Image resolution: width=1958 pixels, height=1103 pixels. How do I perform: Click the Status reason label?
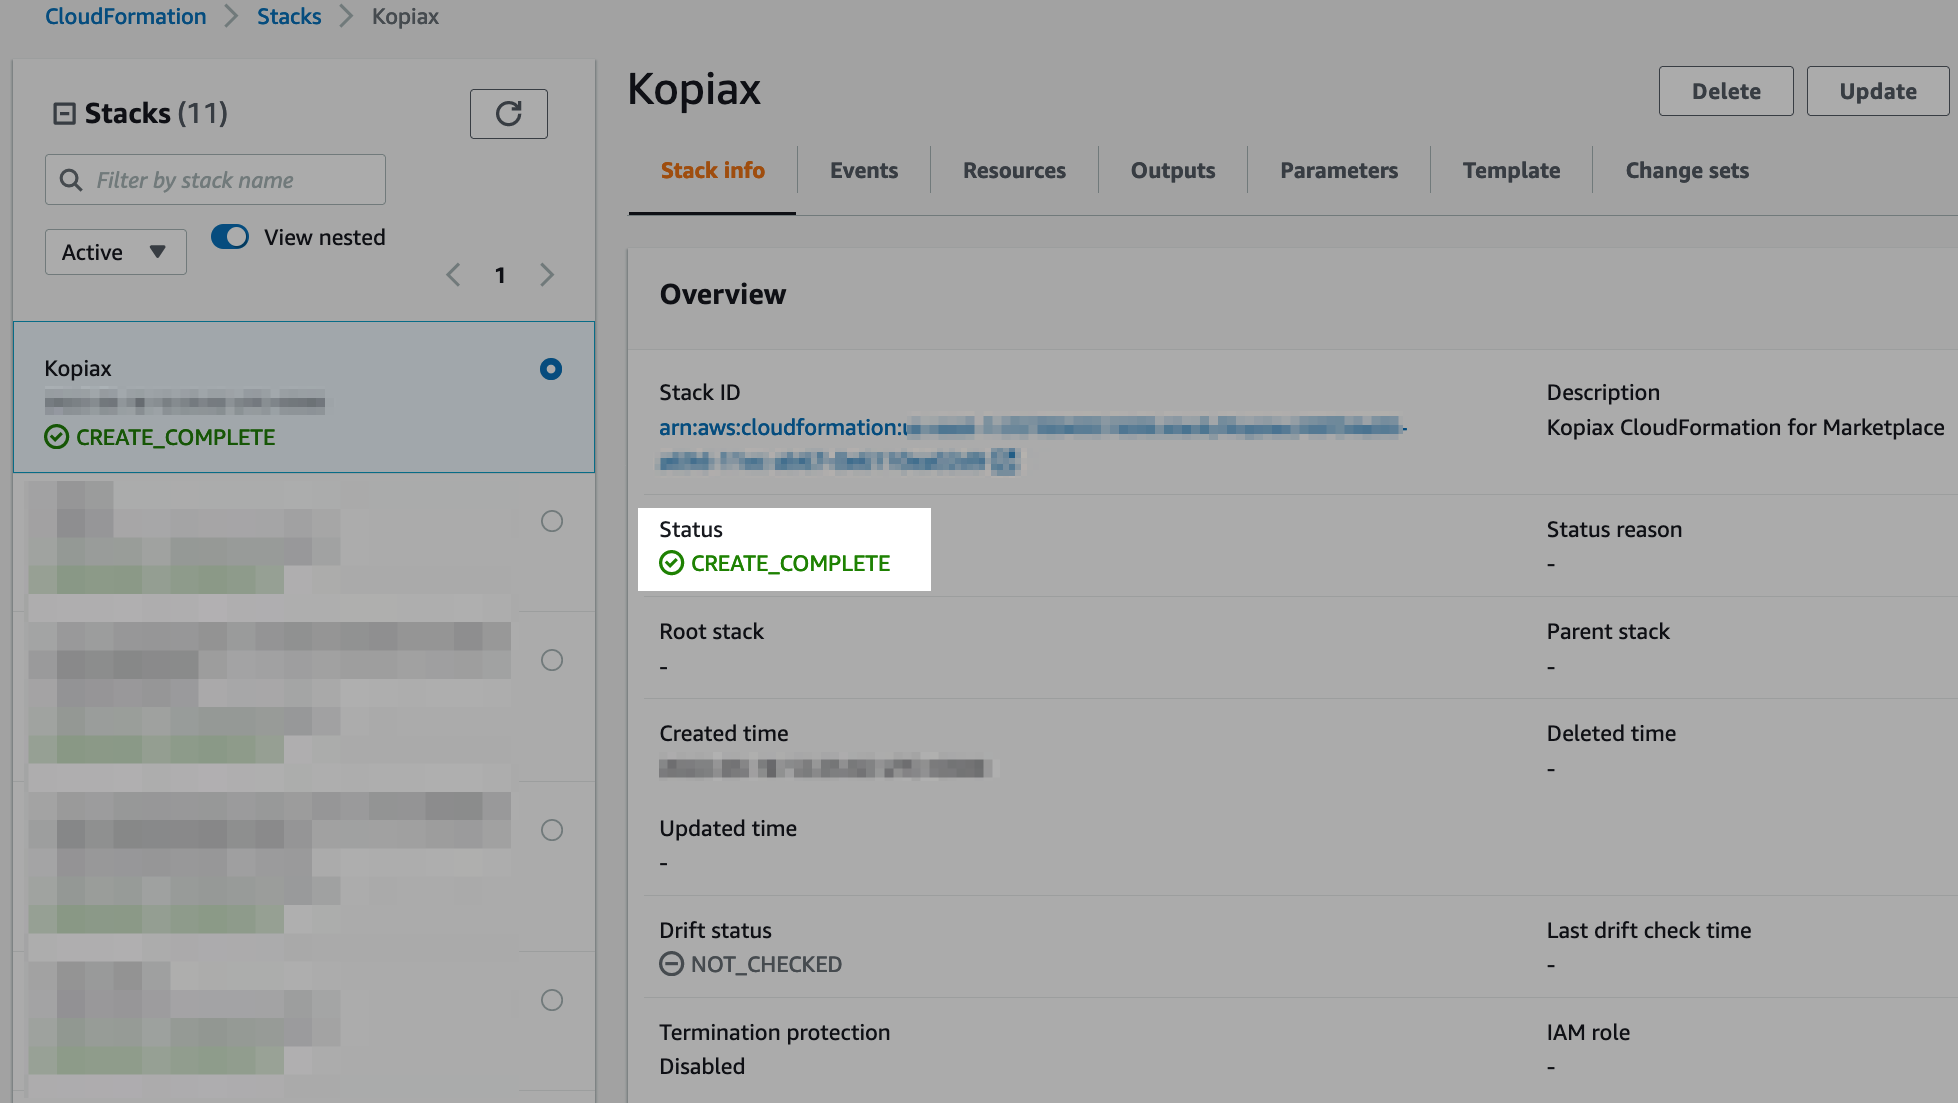(x=1614, y=530)
